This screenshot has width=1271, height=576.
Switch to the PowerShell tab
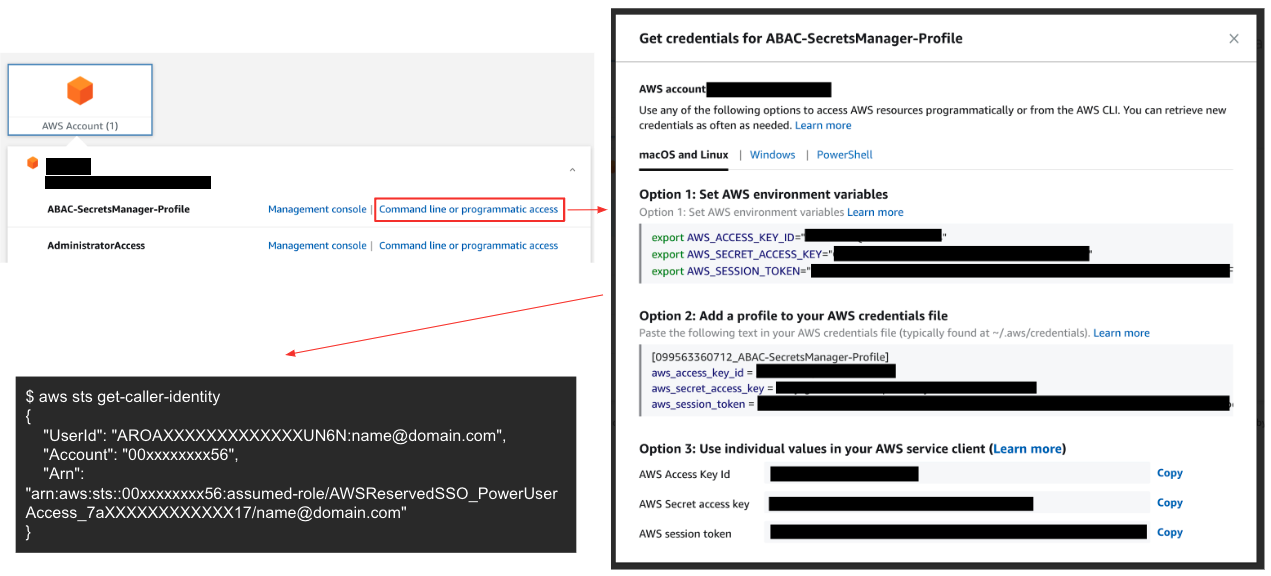845,155
